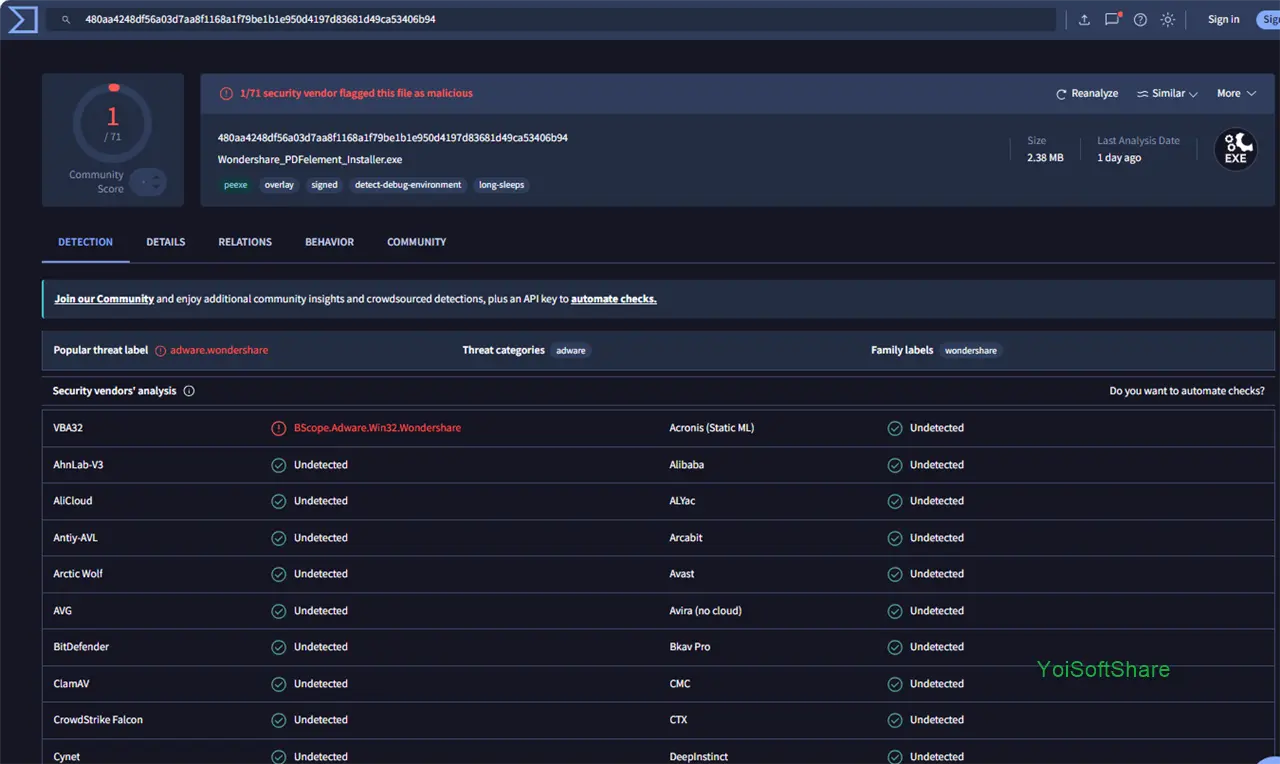This screenshot has height=764, width=1280.
Task: Click the CrowdStrike Falcon undetected checkmark
Action: point(279,720)
